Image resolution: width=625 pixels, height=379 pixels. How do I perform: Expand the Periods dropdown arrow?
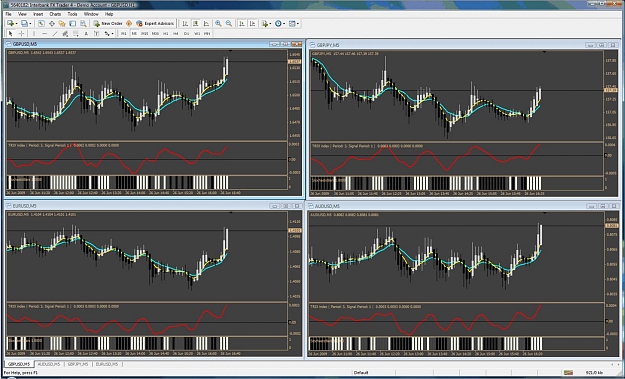[x=284, y=24]
